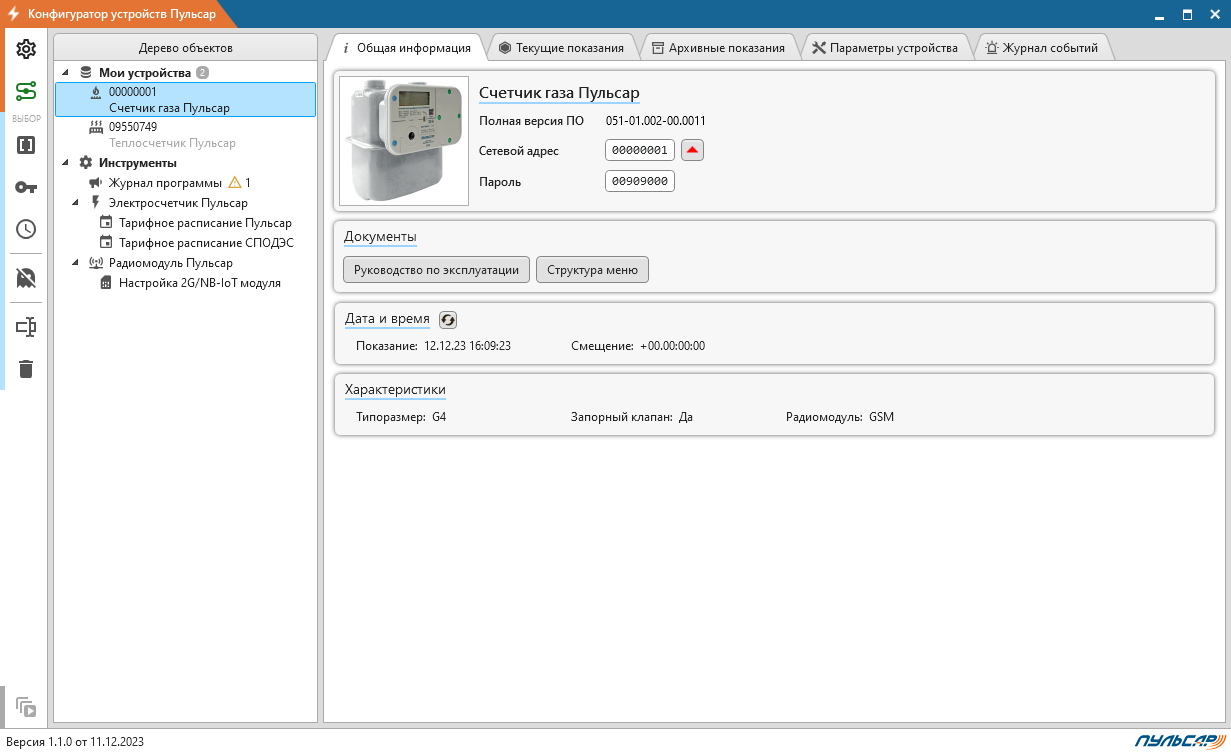
Task: Collapse the Мои устройства tree node
Action: pyautogui.click(x=65, y=73)
